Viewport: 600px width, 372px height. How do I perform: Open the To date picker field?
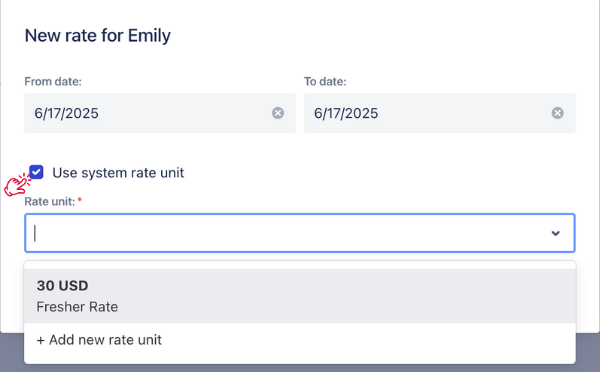coord(440,113)
